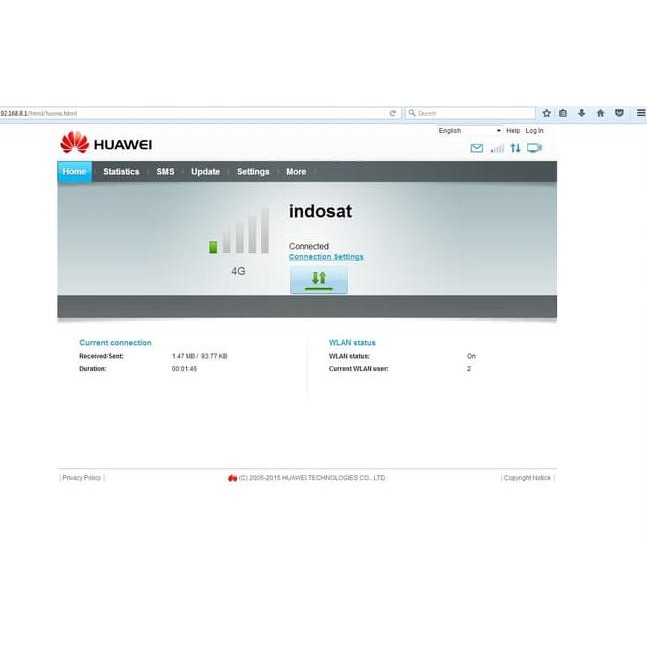Open Firefox downloads arrow icon
The image size is (647, 647).
pyautogui.click(x=582, y=114)
